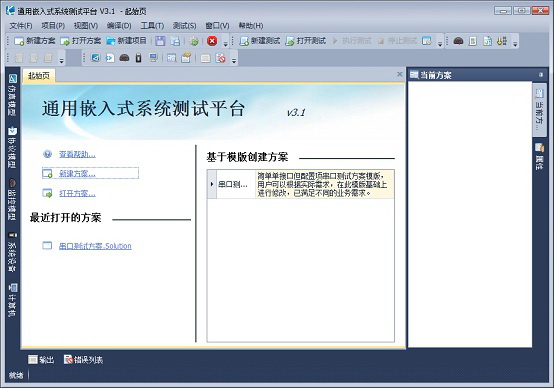The width and height of the screenshot is (554, 388).
Task: Open the 计算机 side panel tab
Action: (12, 300)
